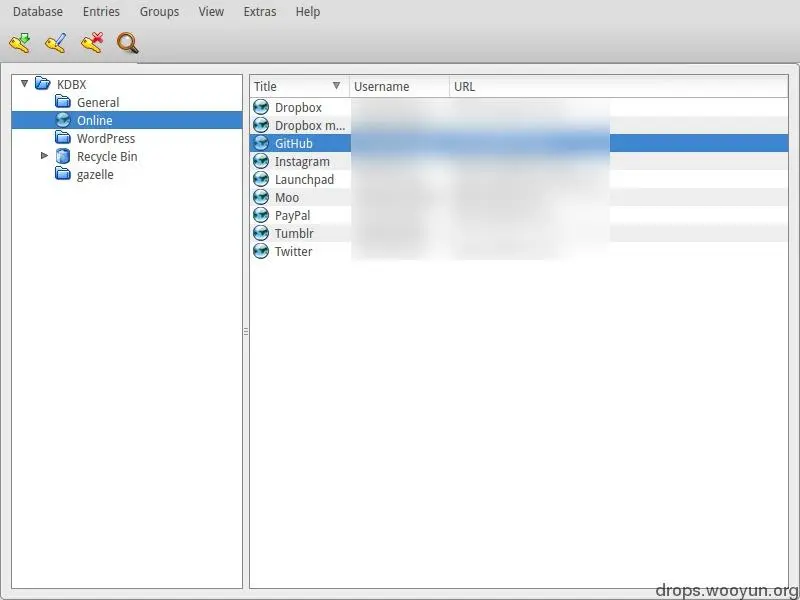Toggle sort arrow in Title column
Viewport: 800px width, 600px height.
pos(336,86)
